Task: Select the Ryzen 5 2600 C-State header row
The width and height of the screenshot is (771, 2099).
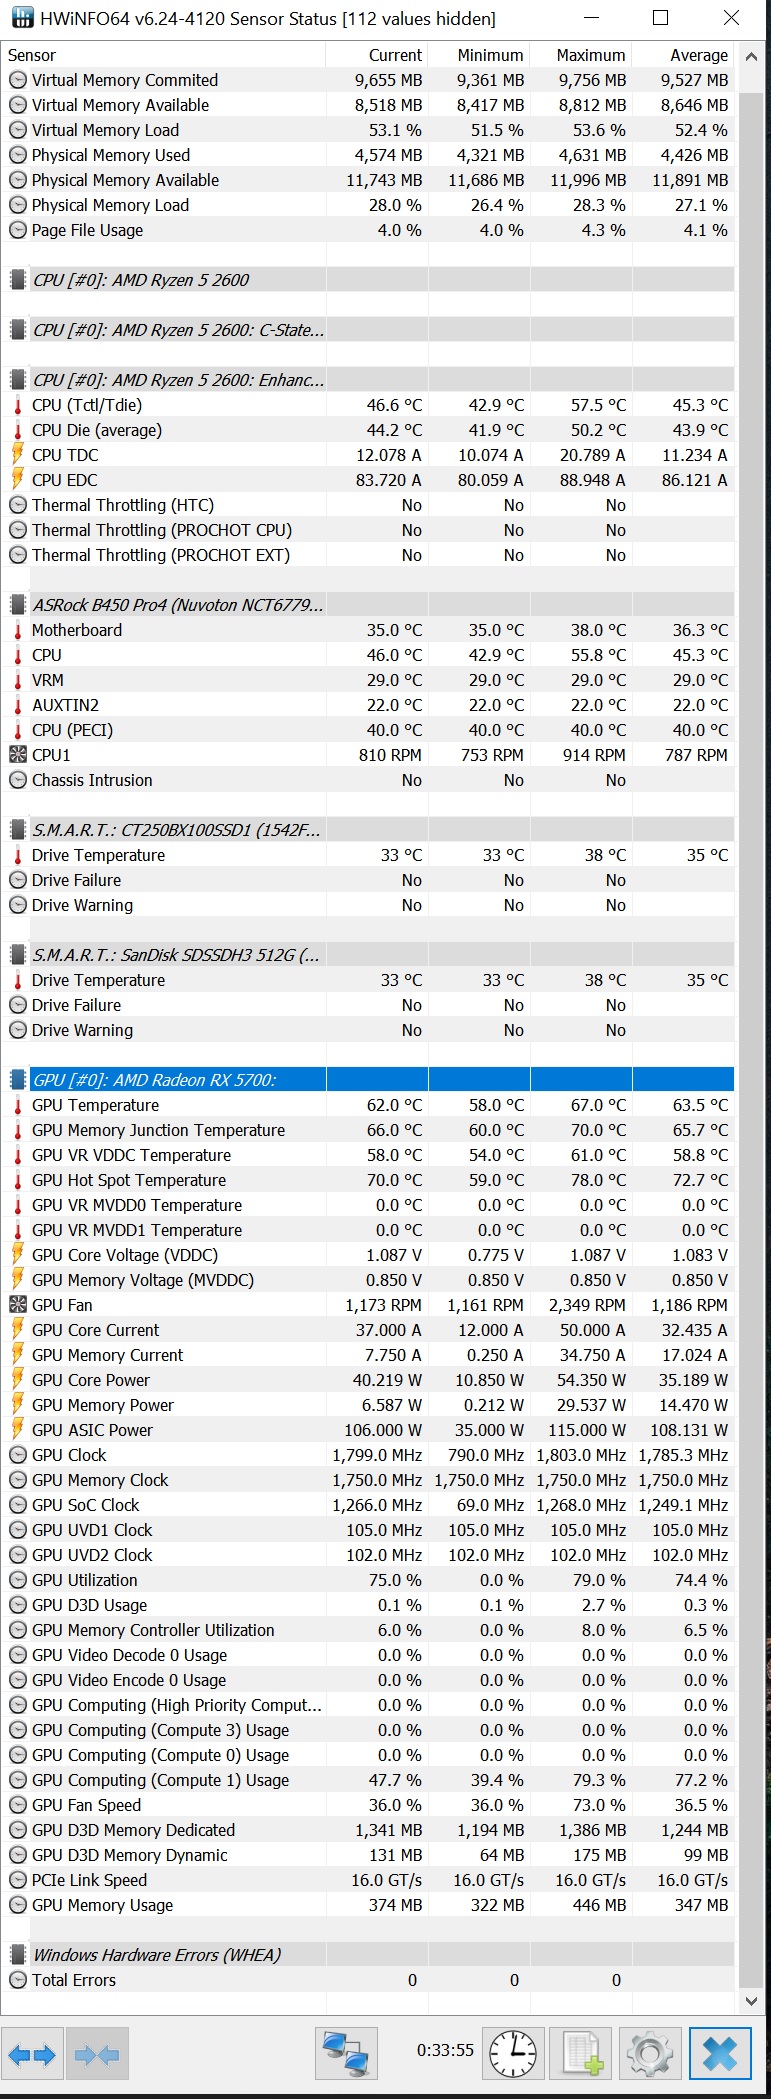Action: click(x=368, y=330)
